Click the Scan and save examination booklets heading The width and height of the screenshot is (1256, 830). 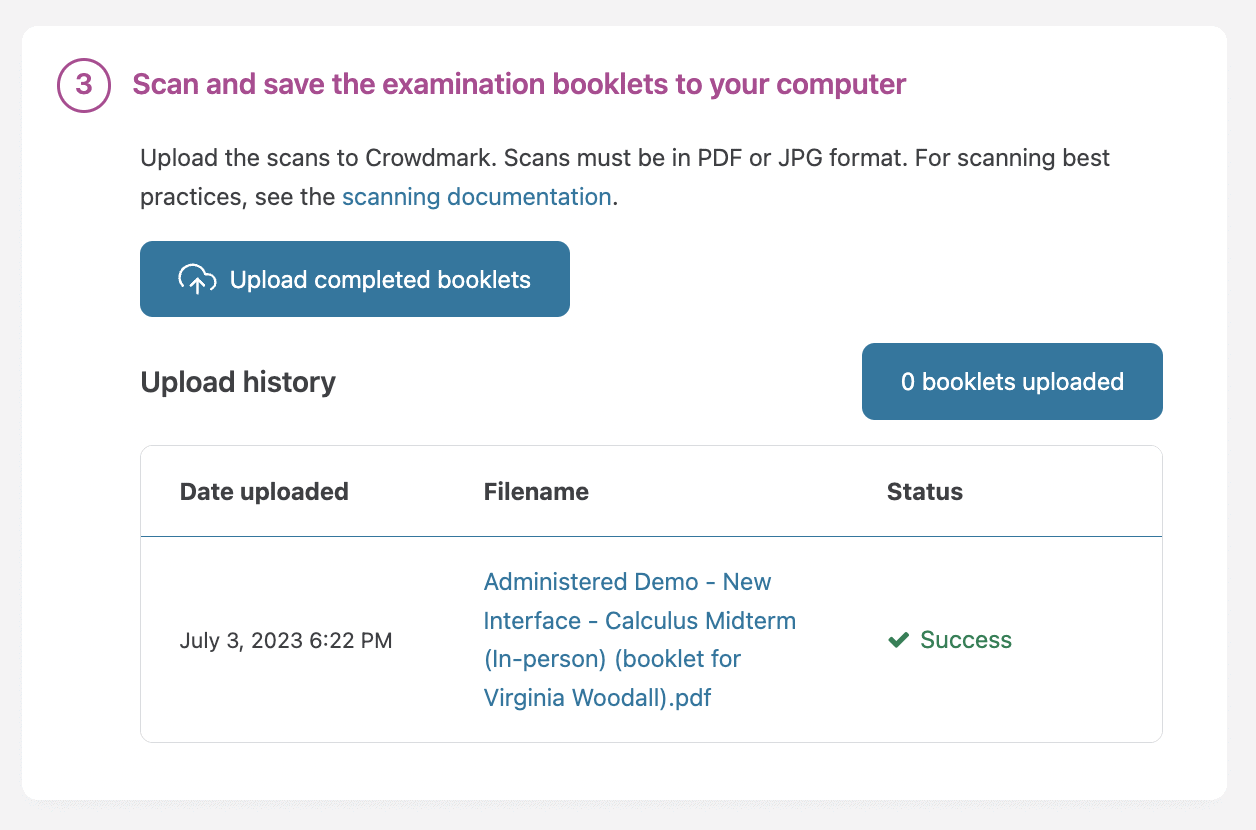pos(519,84)
